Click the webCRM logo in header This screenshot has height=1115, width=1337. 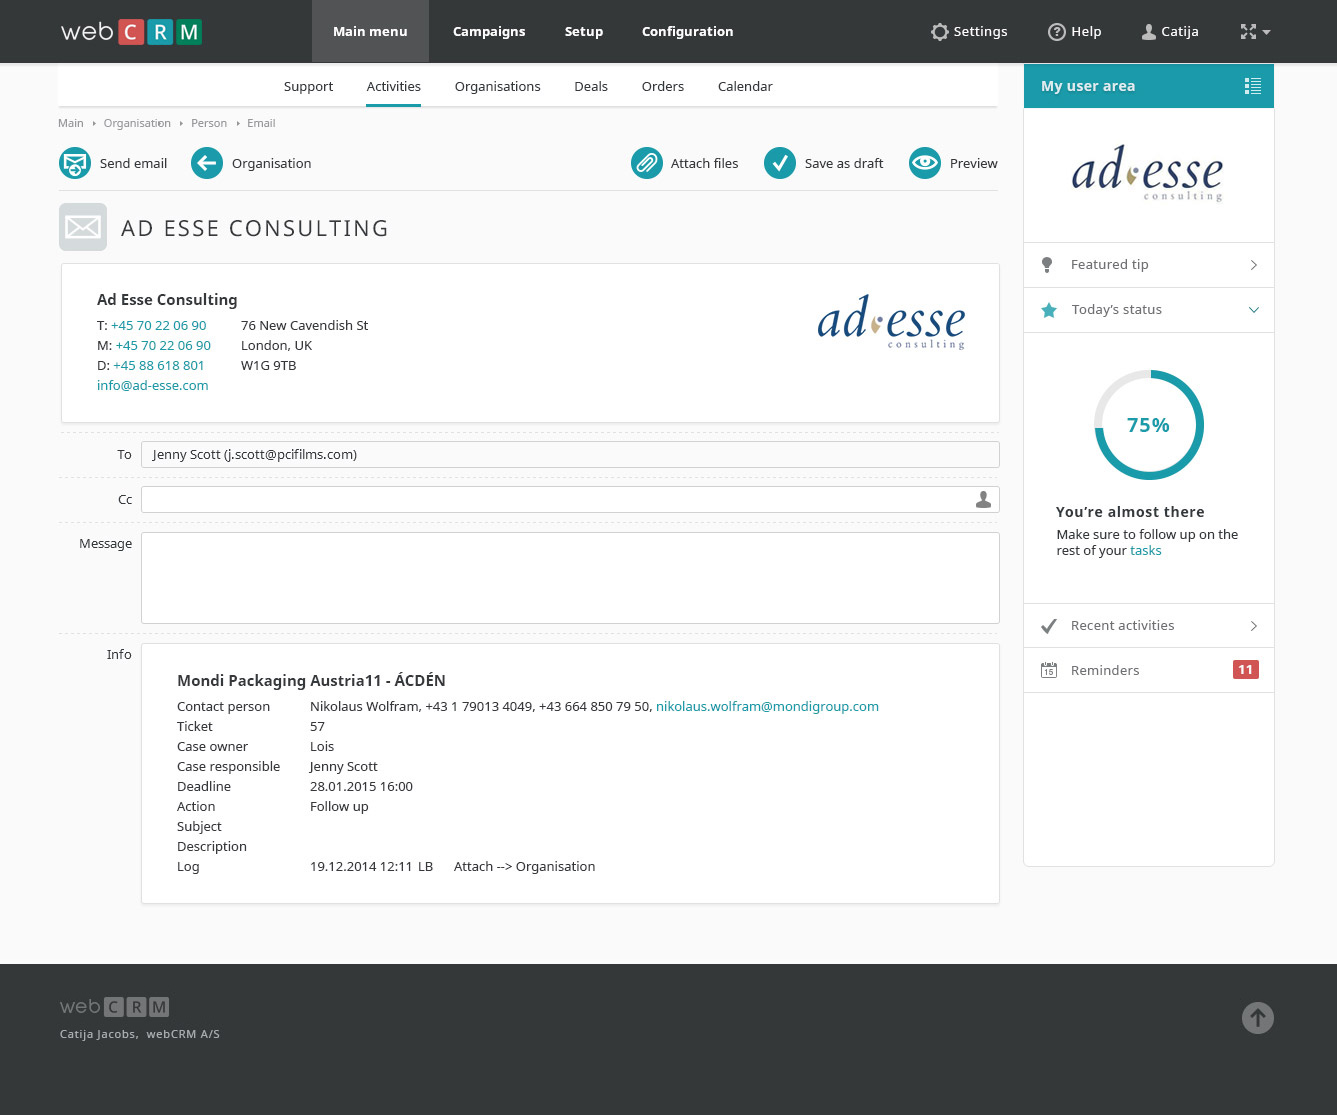131,32
